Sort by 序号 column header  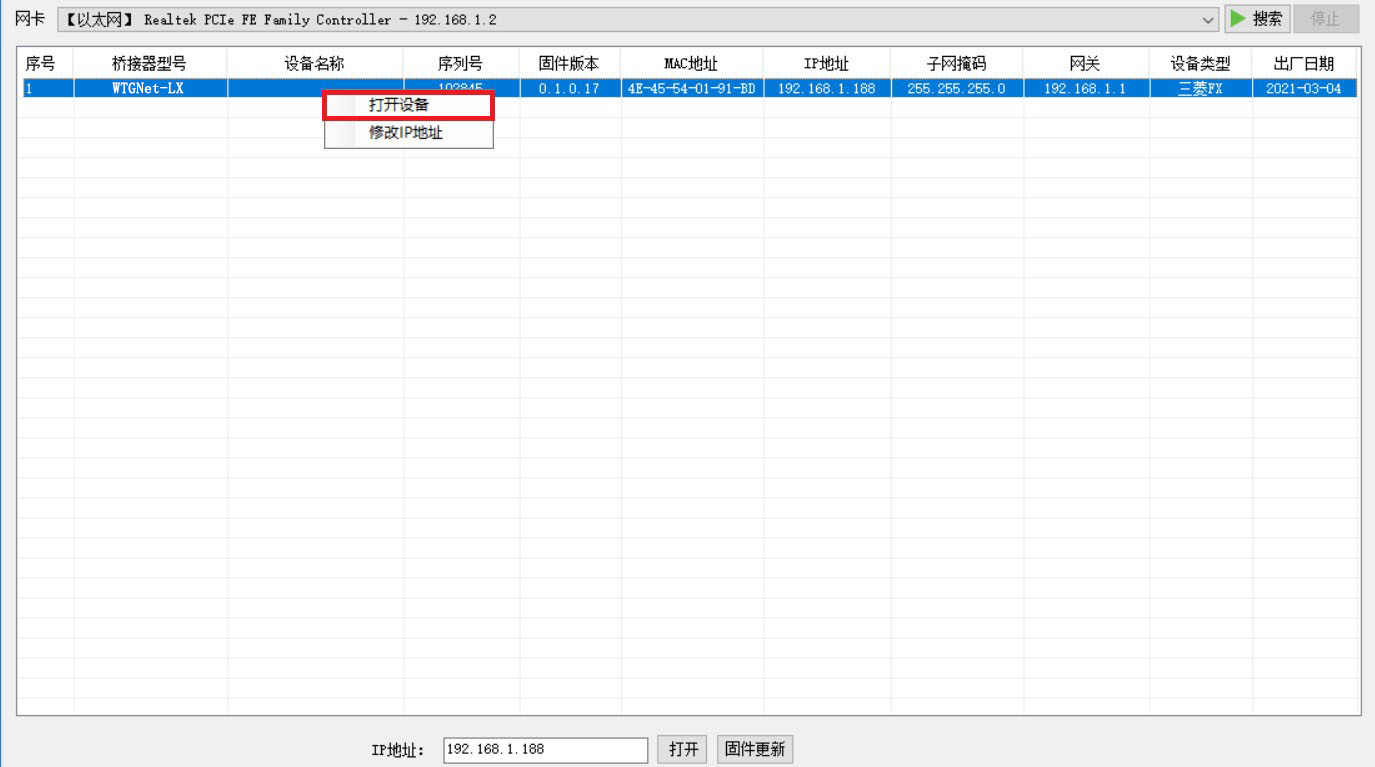46,63
